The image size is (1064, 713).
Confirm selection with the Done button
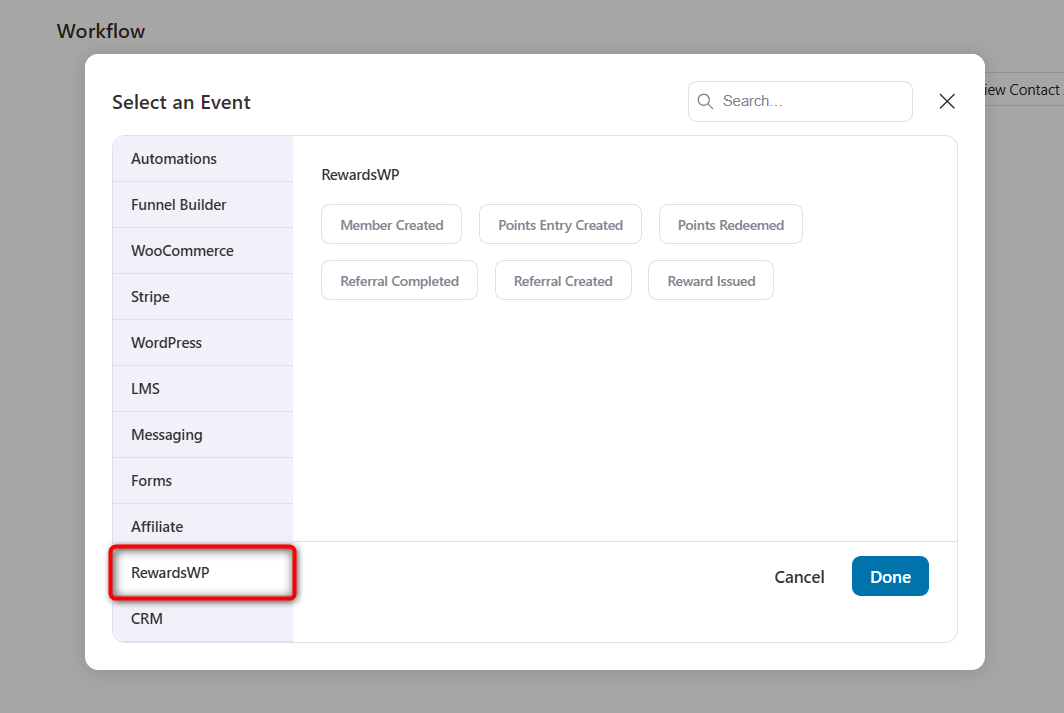click(x=890, y=576)
